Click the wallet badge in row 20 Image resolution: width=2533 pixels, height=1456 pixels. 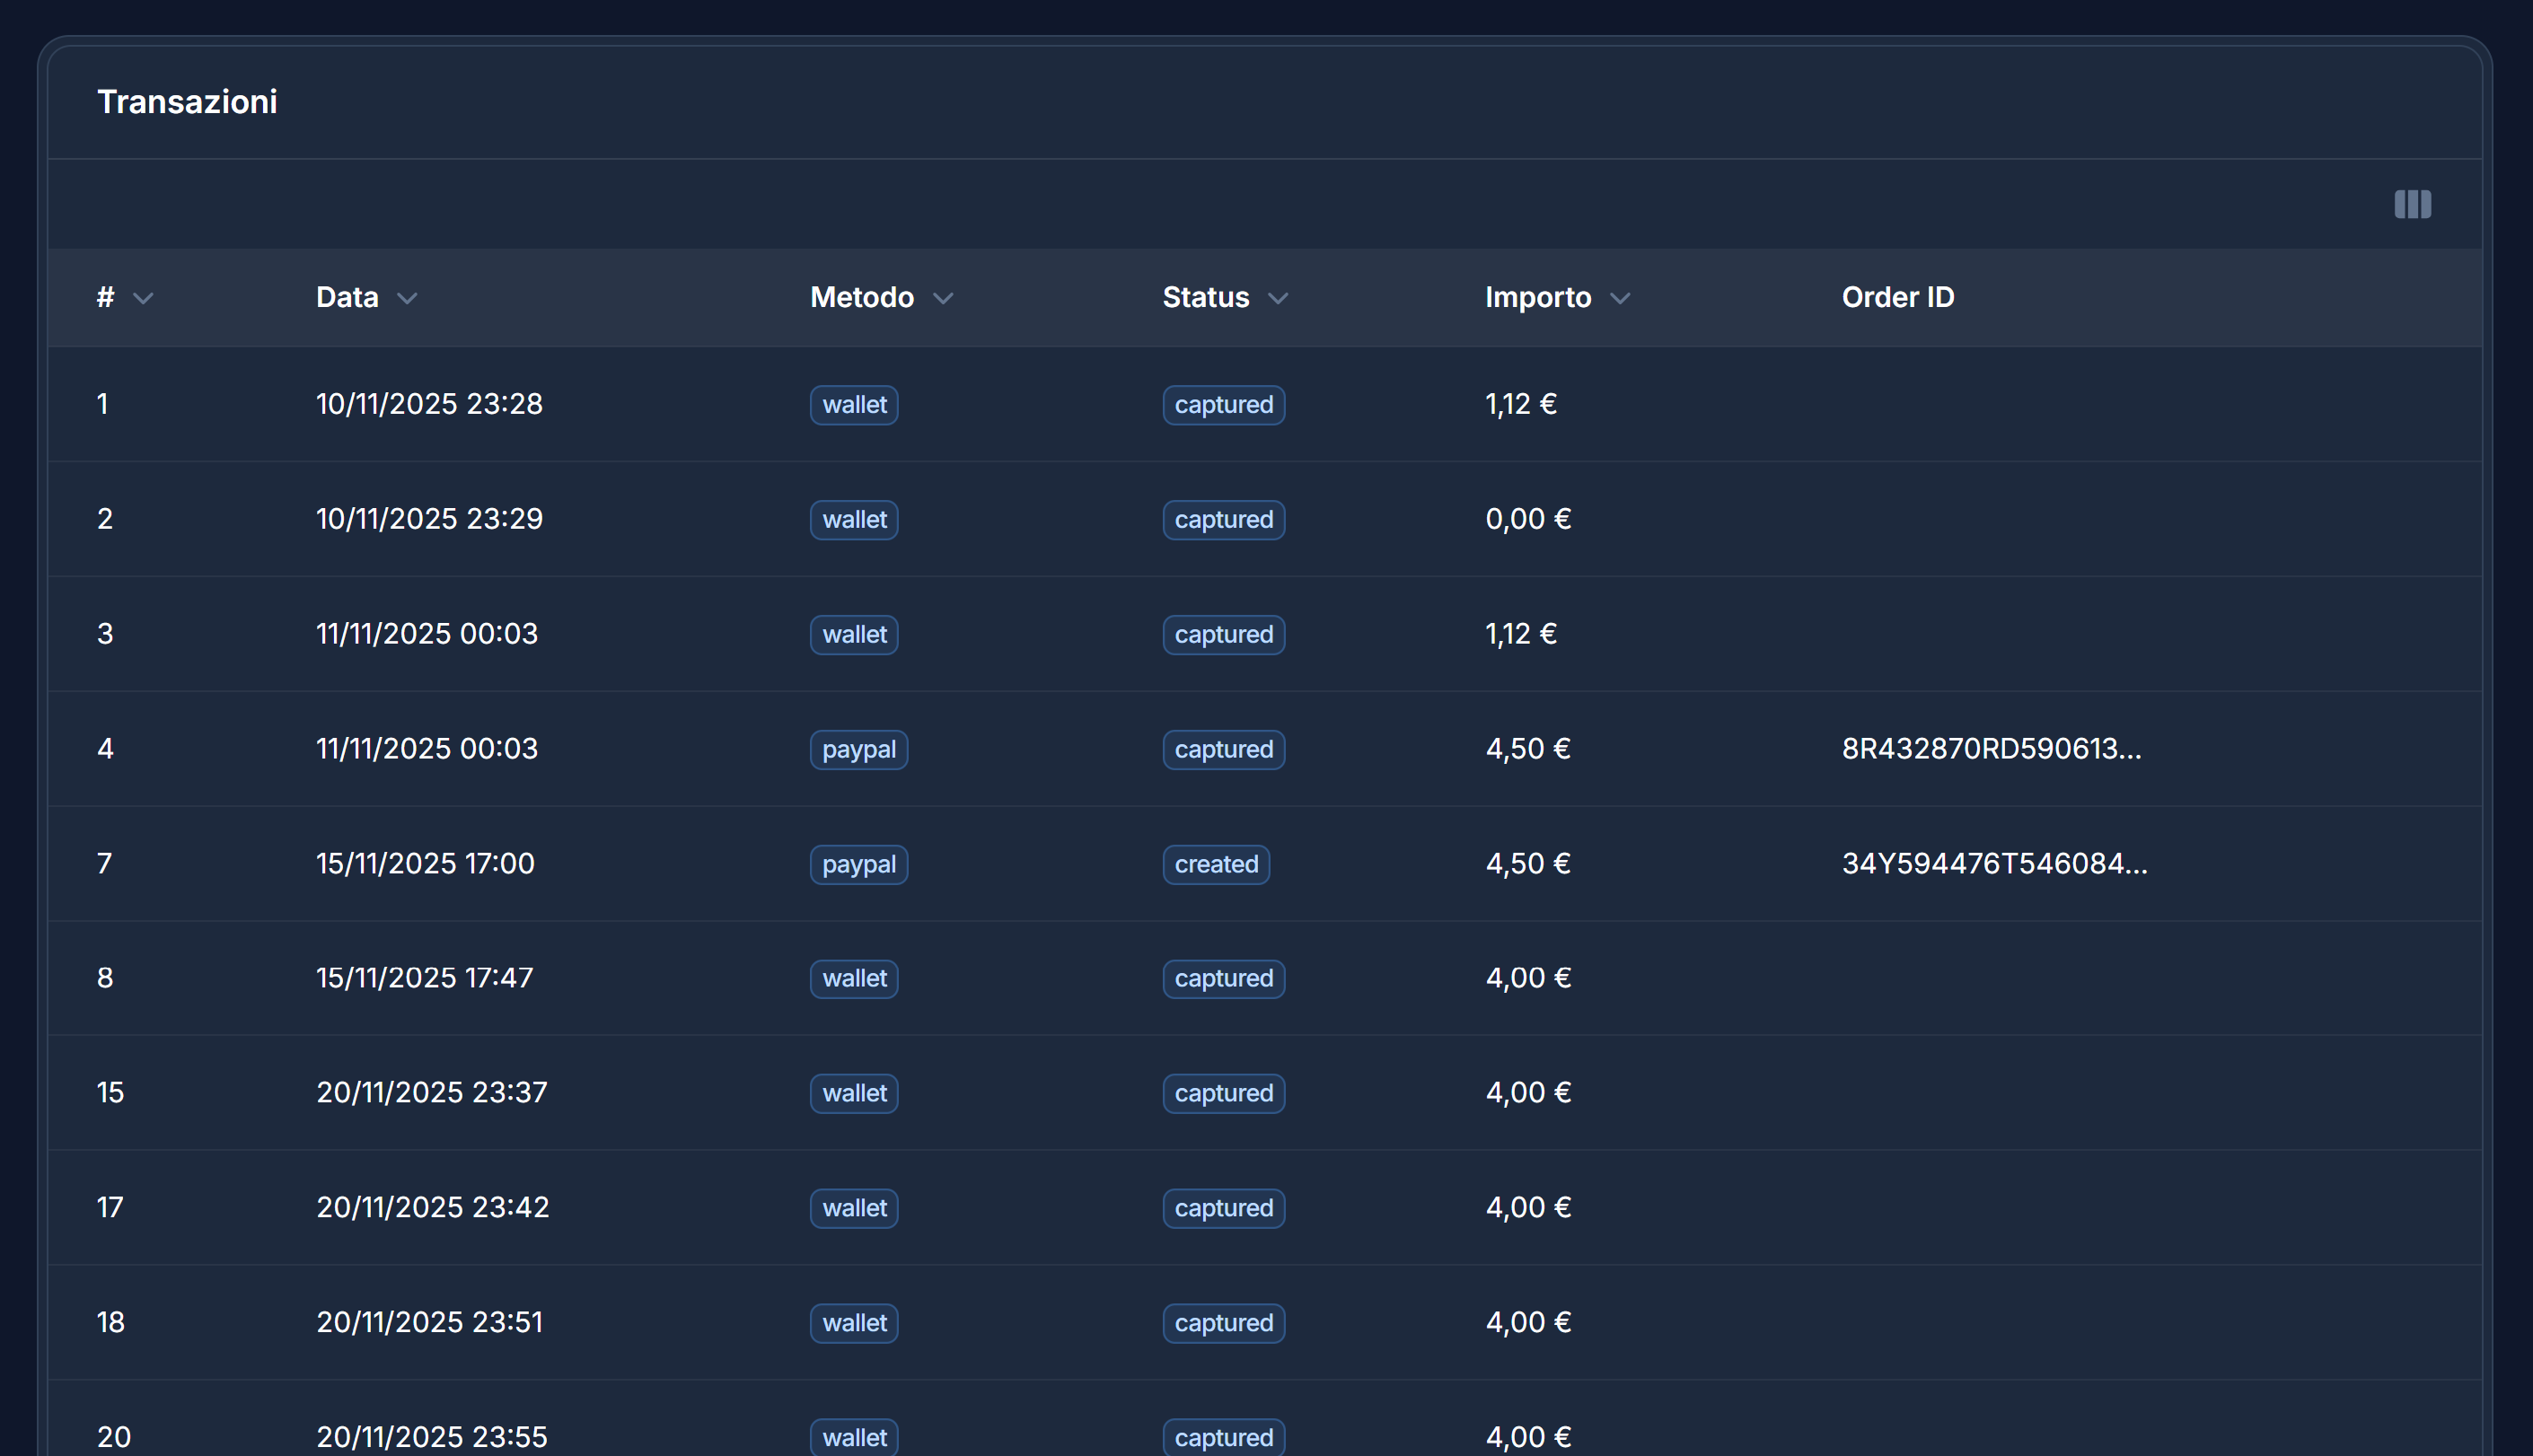[x=853, y=1436]
